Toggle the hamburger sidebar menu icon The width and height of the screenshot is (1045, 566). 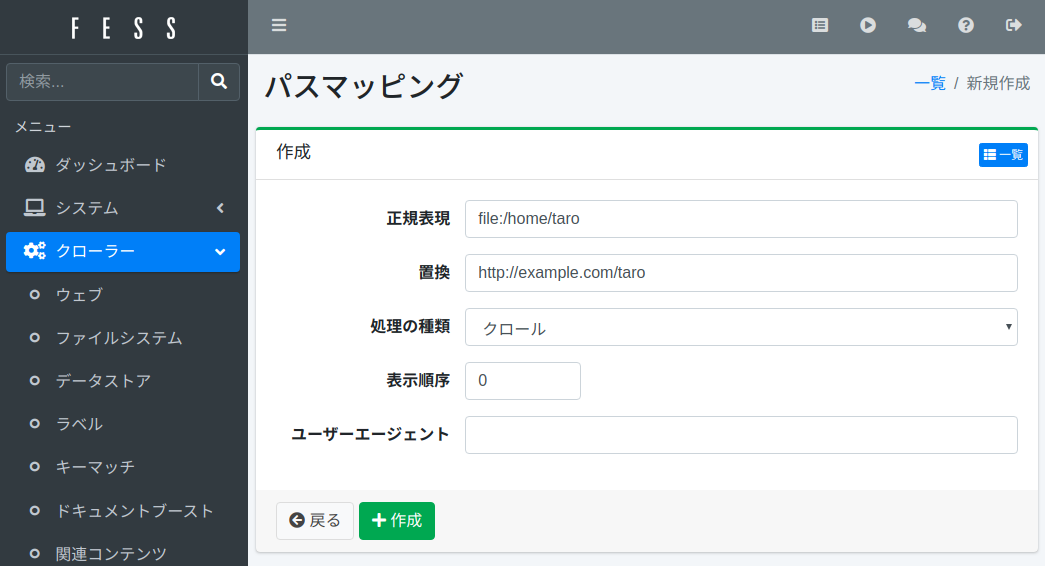[279, 26]
